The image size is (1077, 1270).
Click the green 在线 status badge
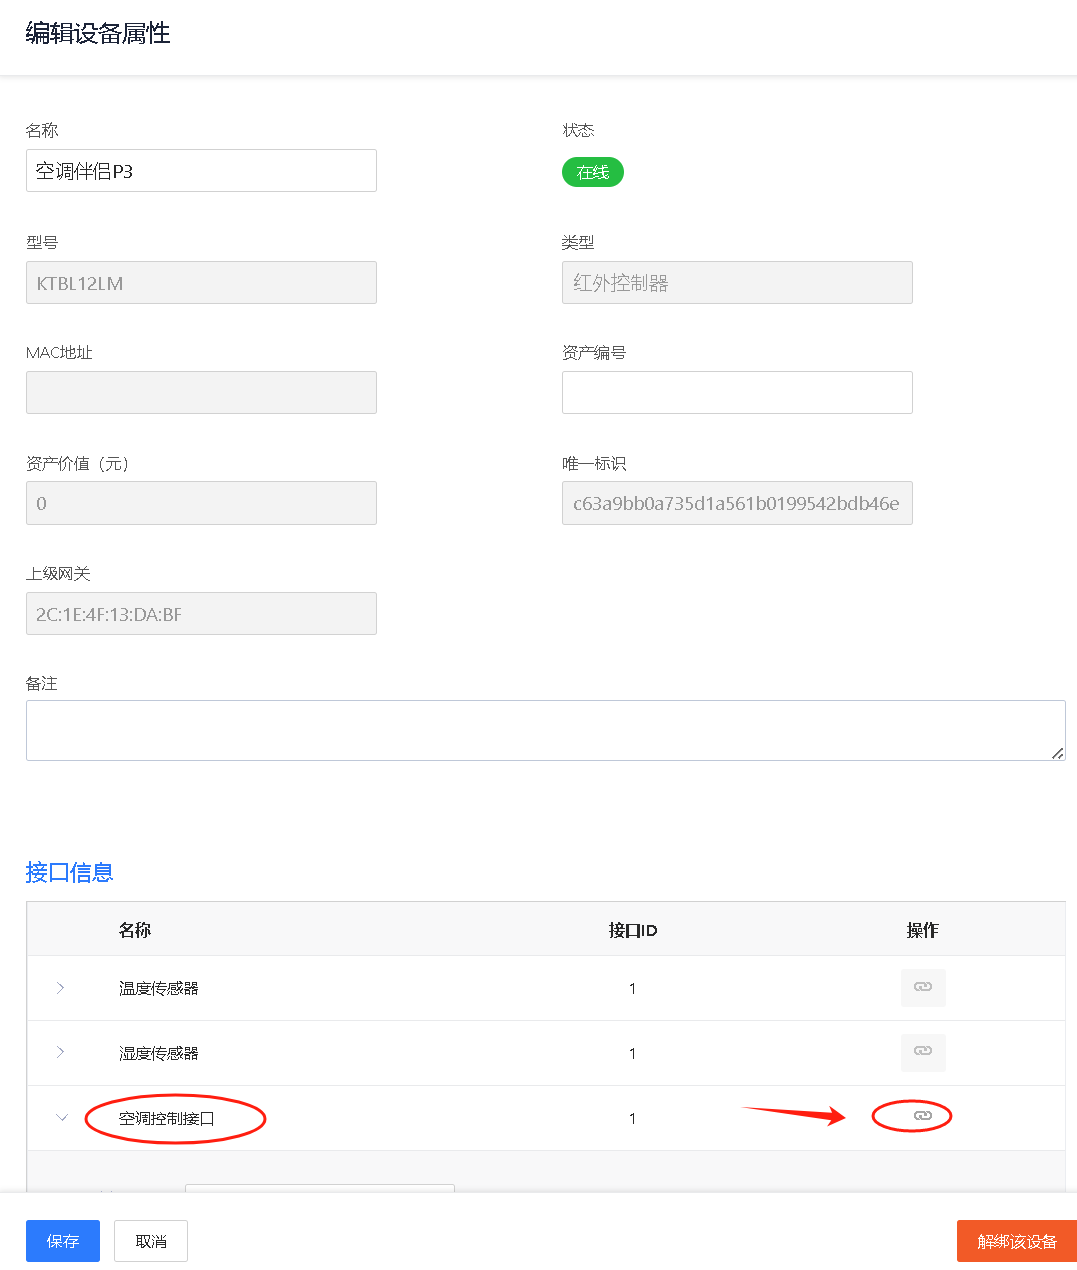click(x=592, y=172)
